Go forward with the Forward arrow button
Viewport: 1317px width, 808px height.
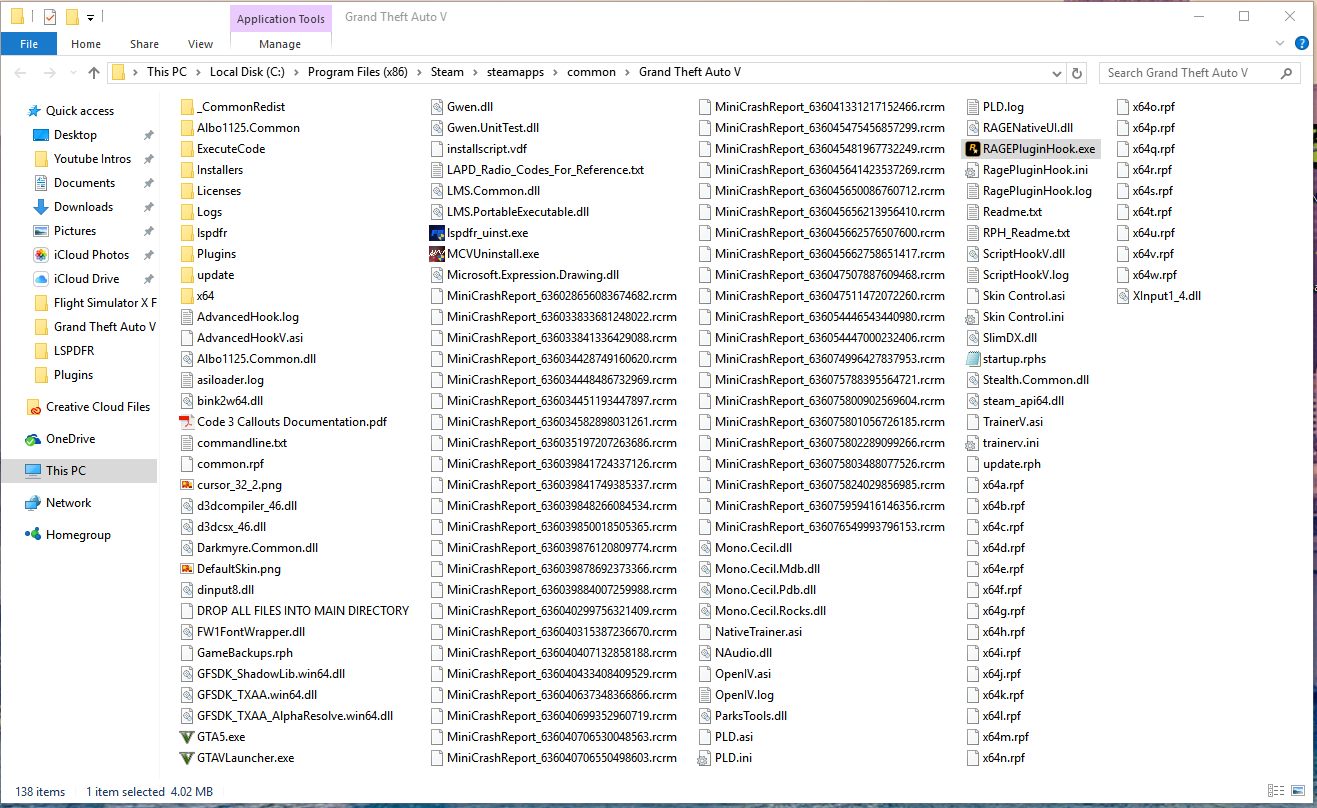(51, 73)
